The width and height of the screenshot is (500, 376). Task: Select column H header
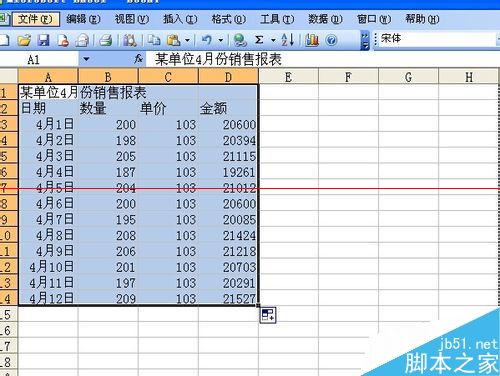[x=469, y=77]
